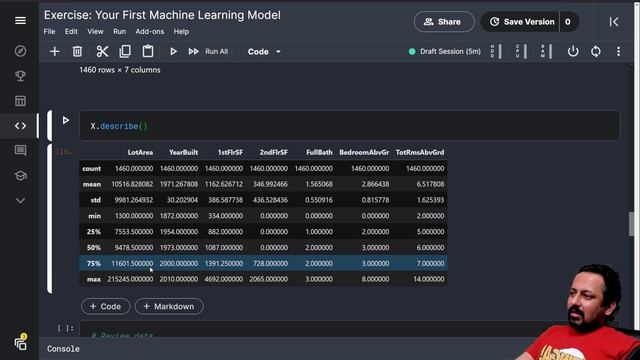Open the active events icon at sidebar bottom
The height and width of the screenshot is (360, 640).
pos(21,342)
